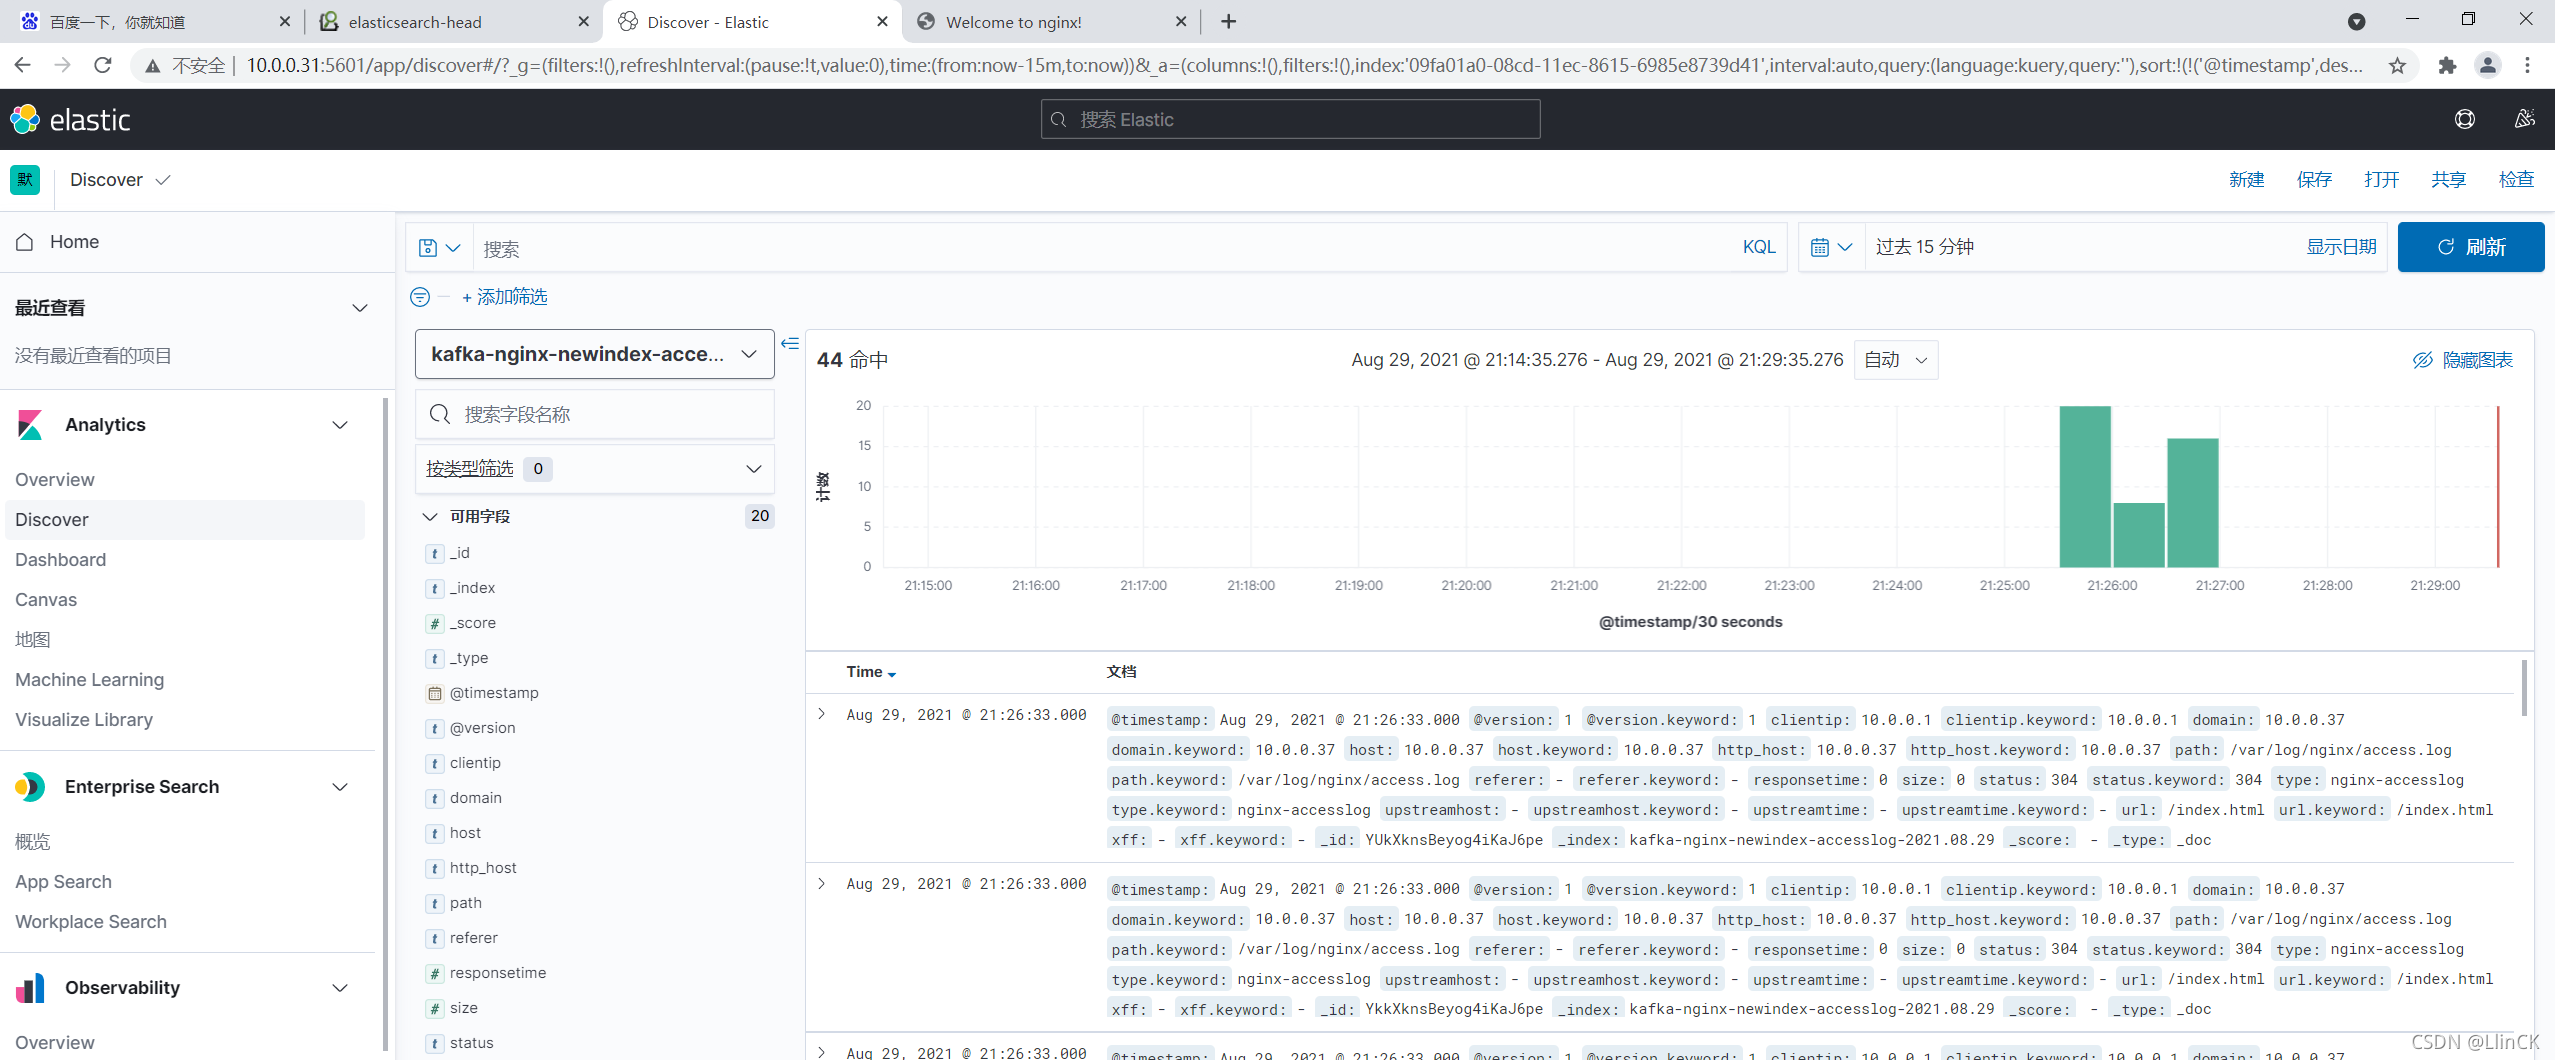The height and width of the screenshot is (1060, 2555).
Task: Click the Enterprise Search logo icon
Action: [30, 787]
